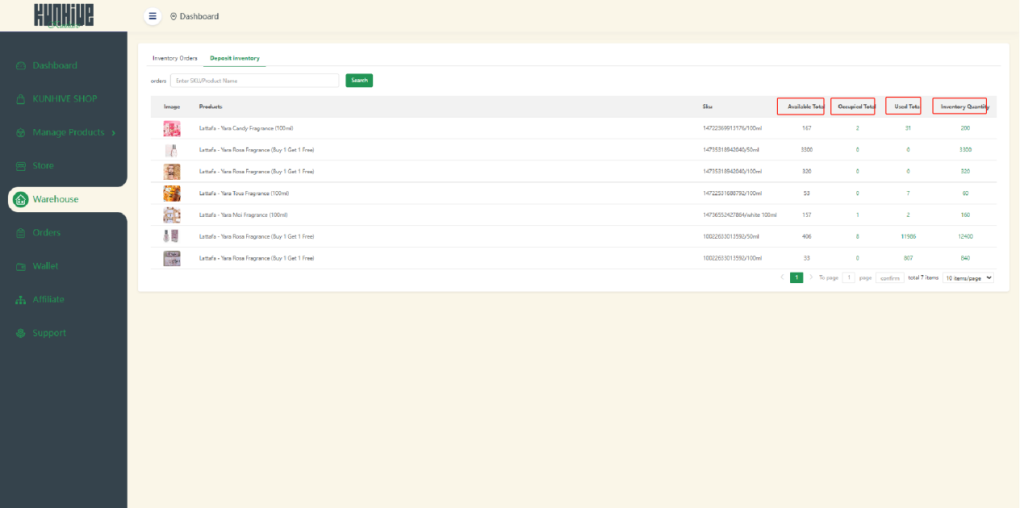Click the Image column header
1024x508 pixels.
(172, 106)
